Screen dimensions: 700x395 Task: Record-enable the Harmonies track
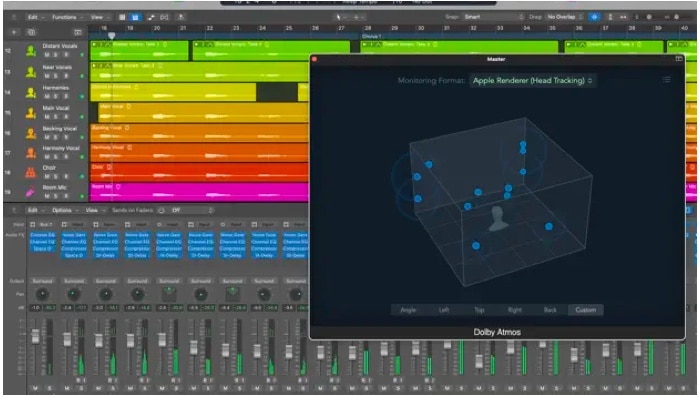click(x=66, y=96)
